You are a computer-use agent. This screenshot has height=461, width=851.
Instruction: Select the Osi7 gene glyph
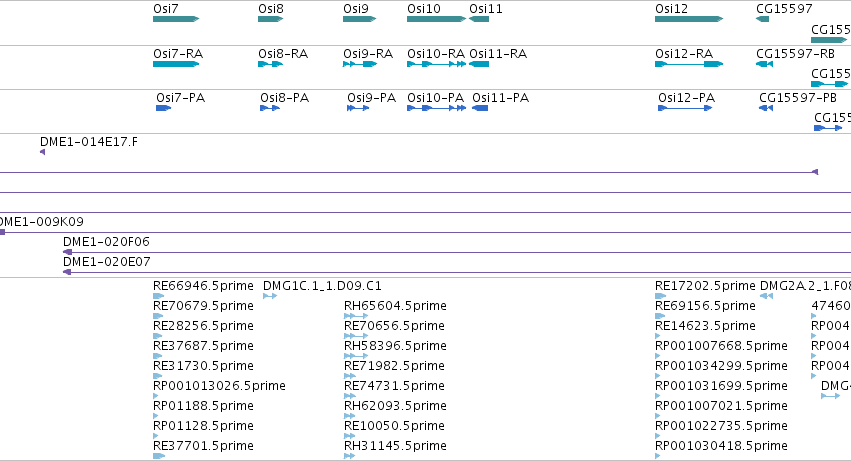(x=176, y=19)
